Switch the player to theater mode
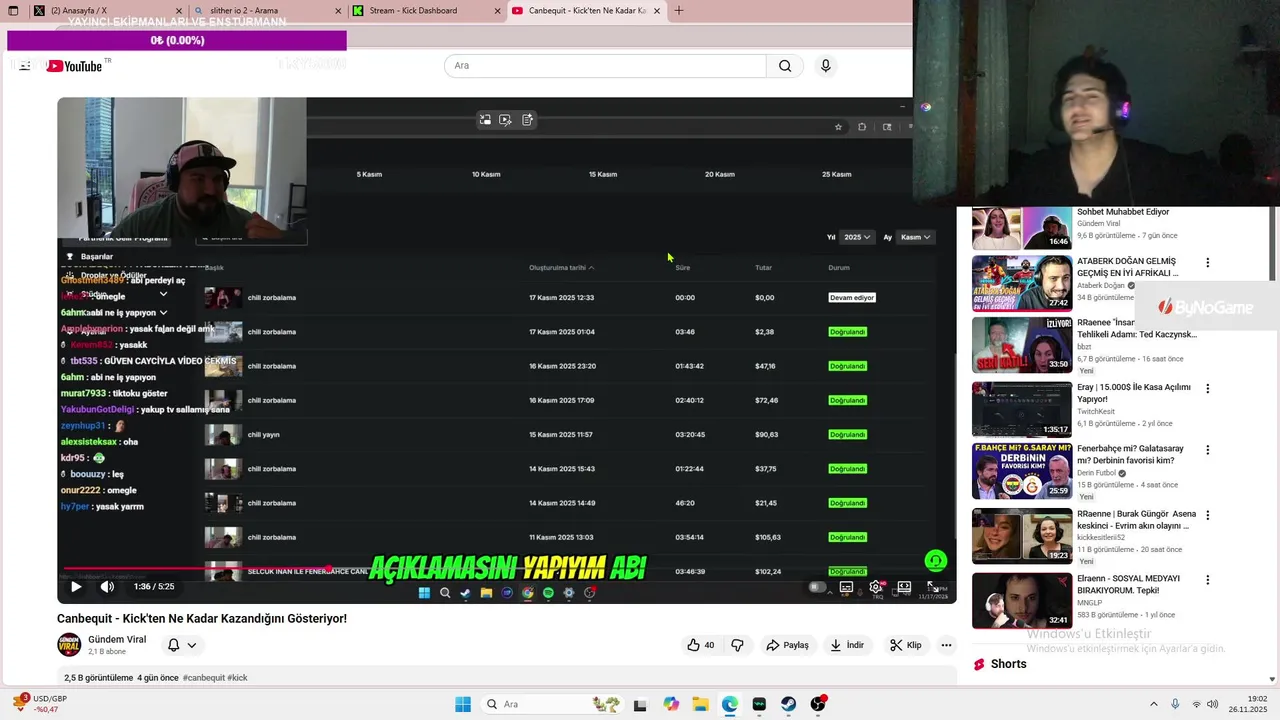Viewport: 1280px width, 720px height. pyautogui.click(x=904, y=587)
